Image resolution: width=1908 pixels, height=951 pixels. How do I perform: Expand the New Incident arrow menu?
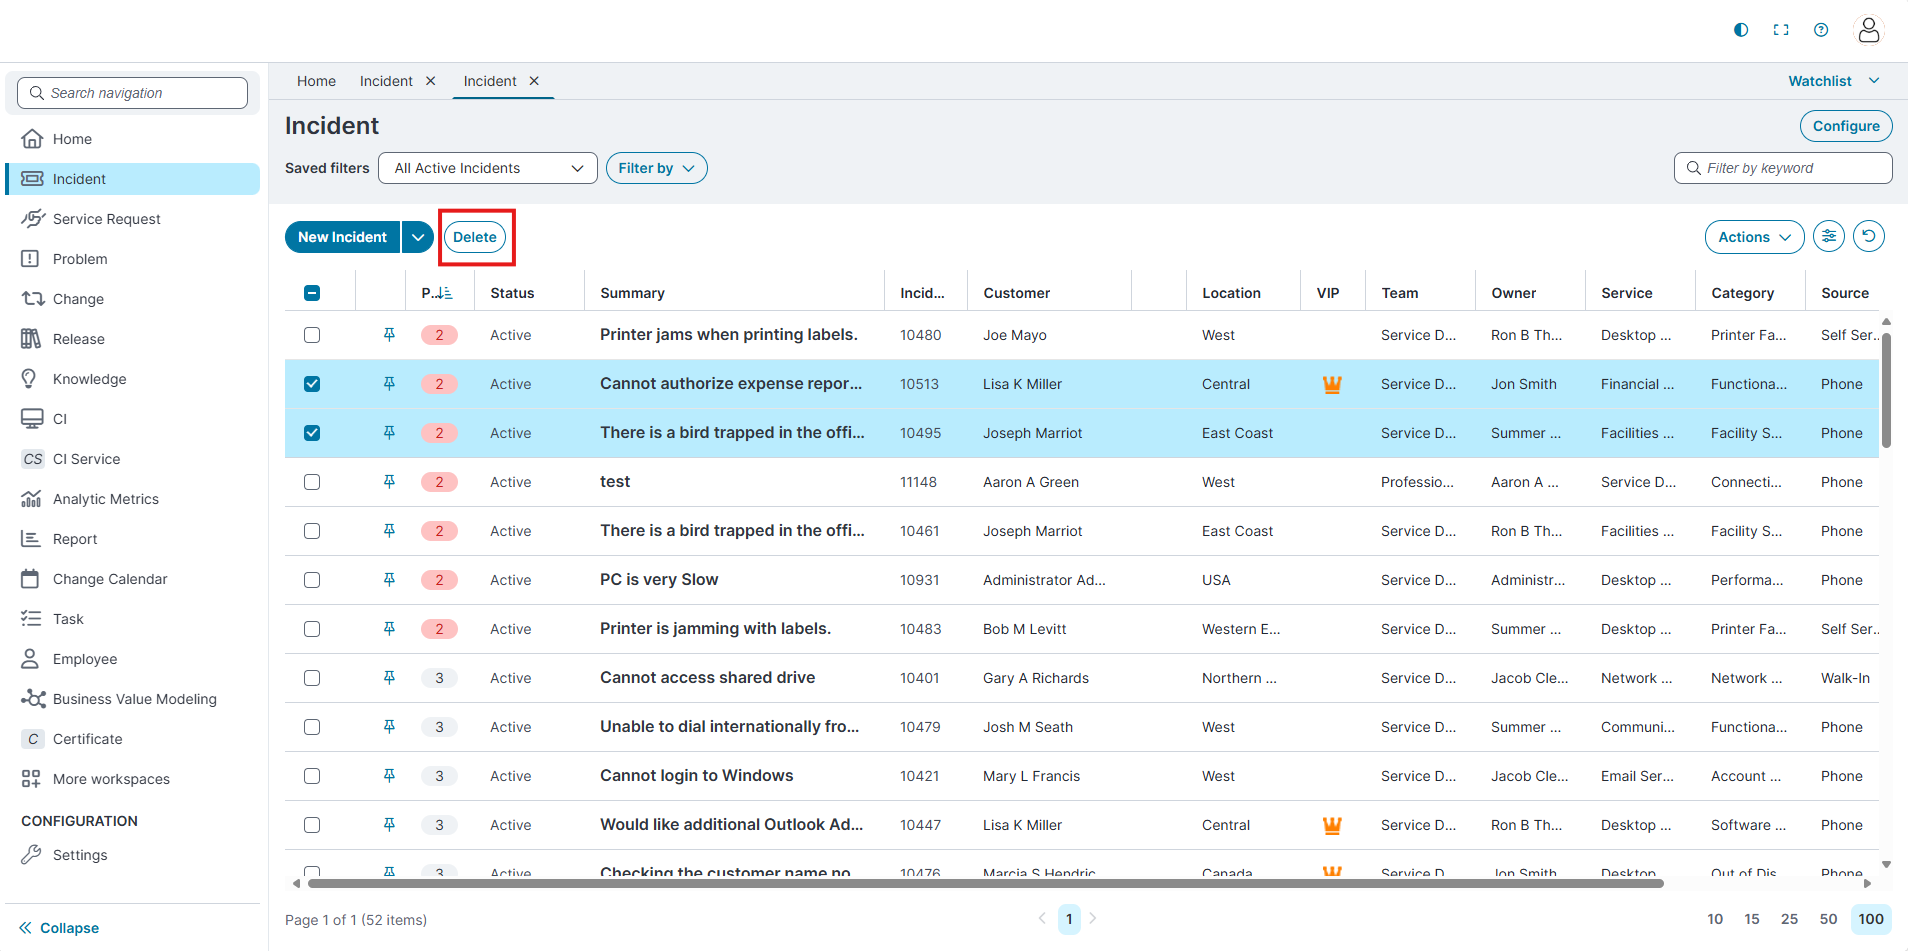(x=418, y=237)
